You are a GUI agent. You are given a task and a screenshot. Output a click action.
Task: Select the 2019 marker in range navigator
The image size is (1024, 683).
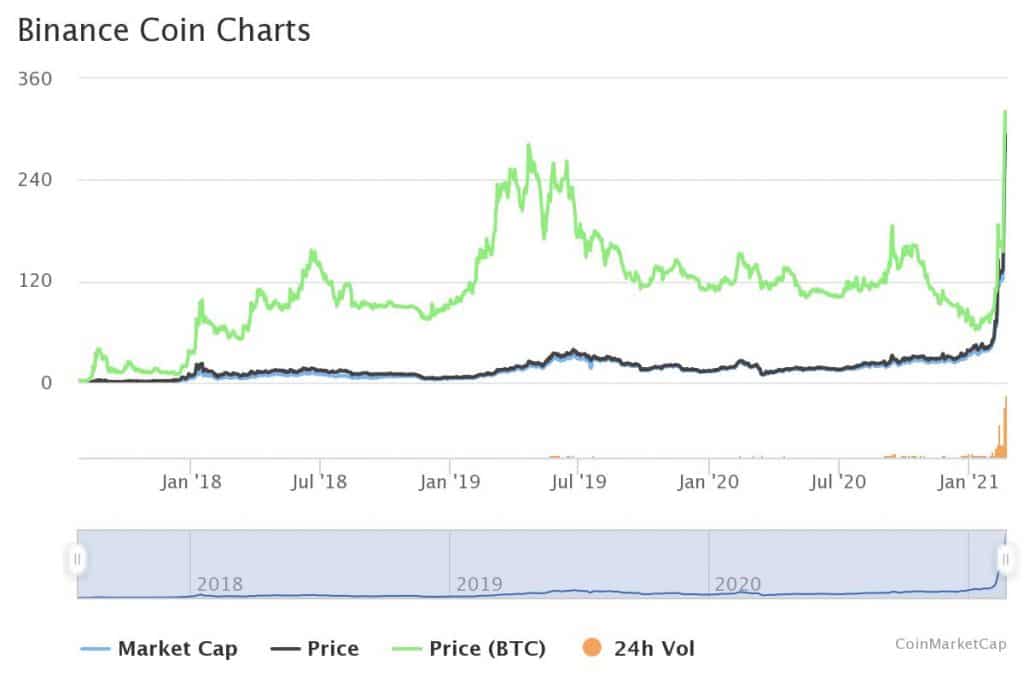coord(479,584)
